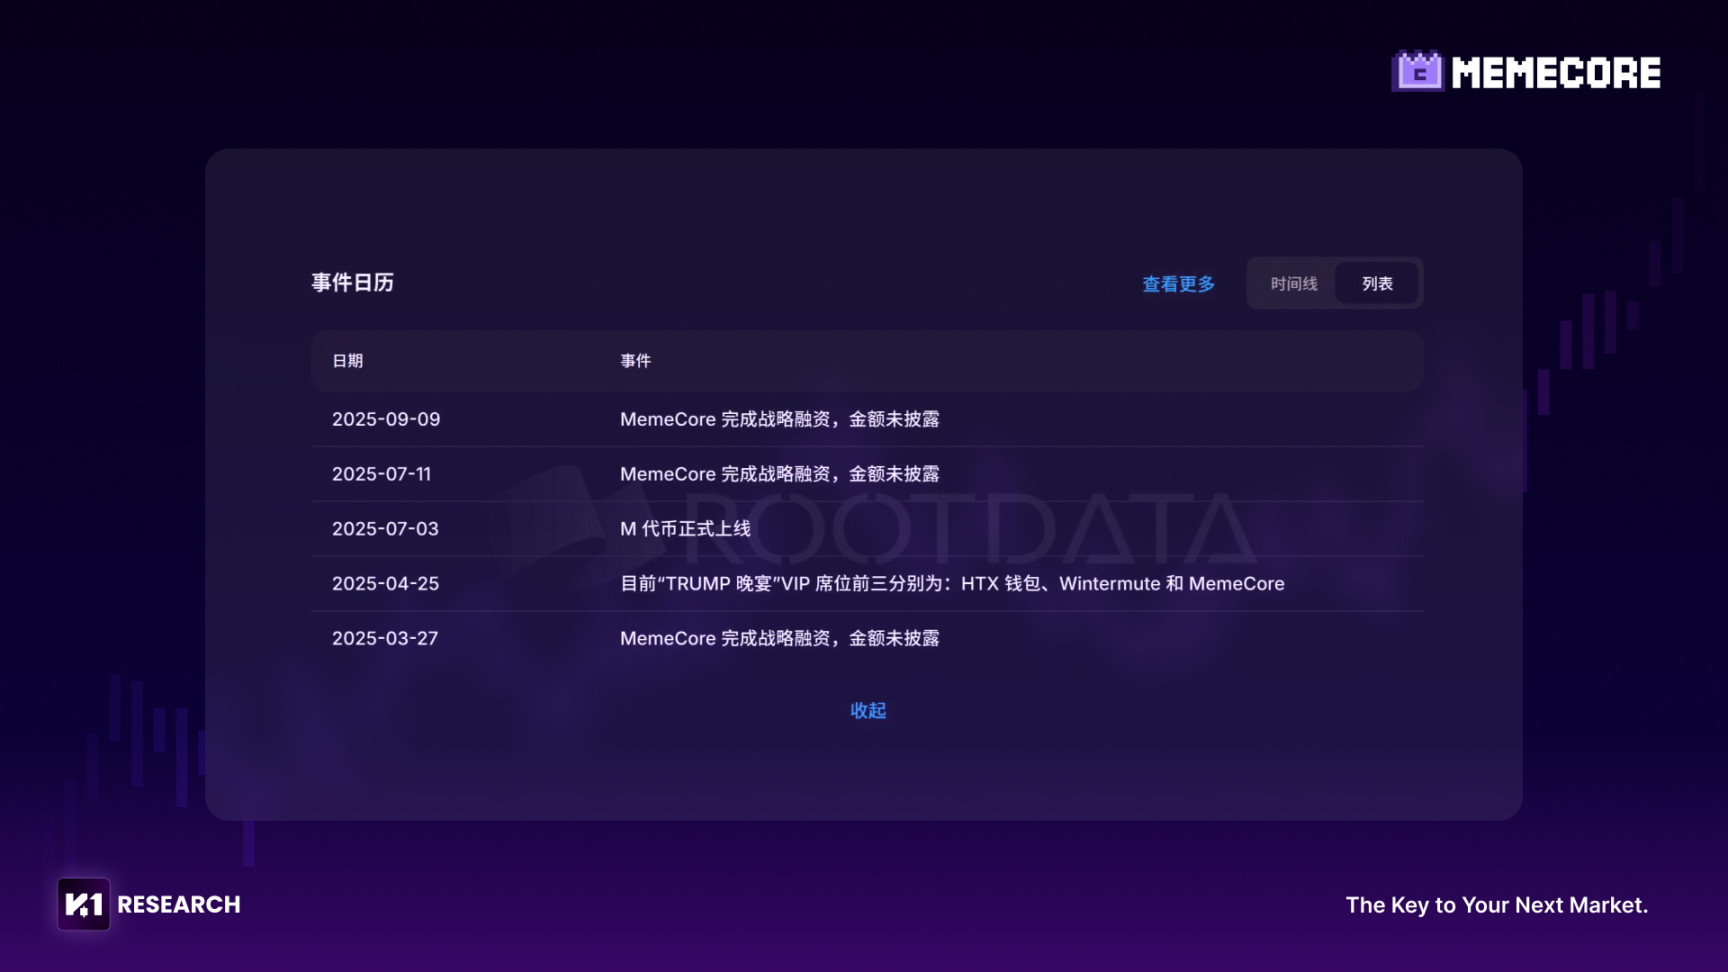Screen dimensions: 1728x972
Task: Select the 2025-07-03 date cell
Action: point(385,529)
